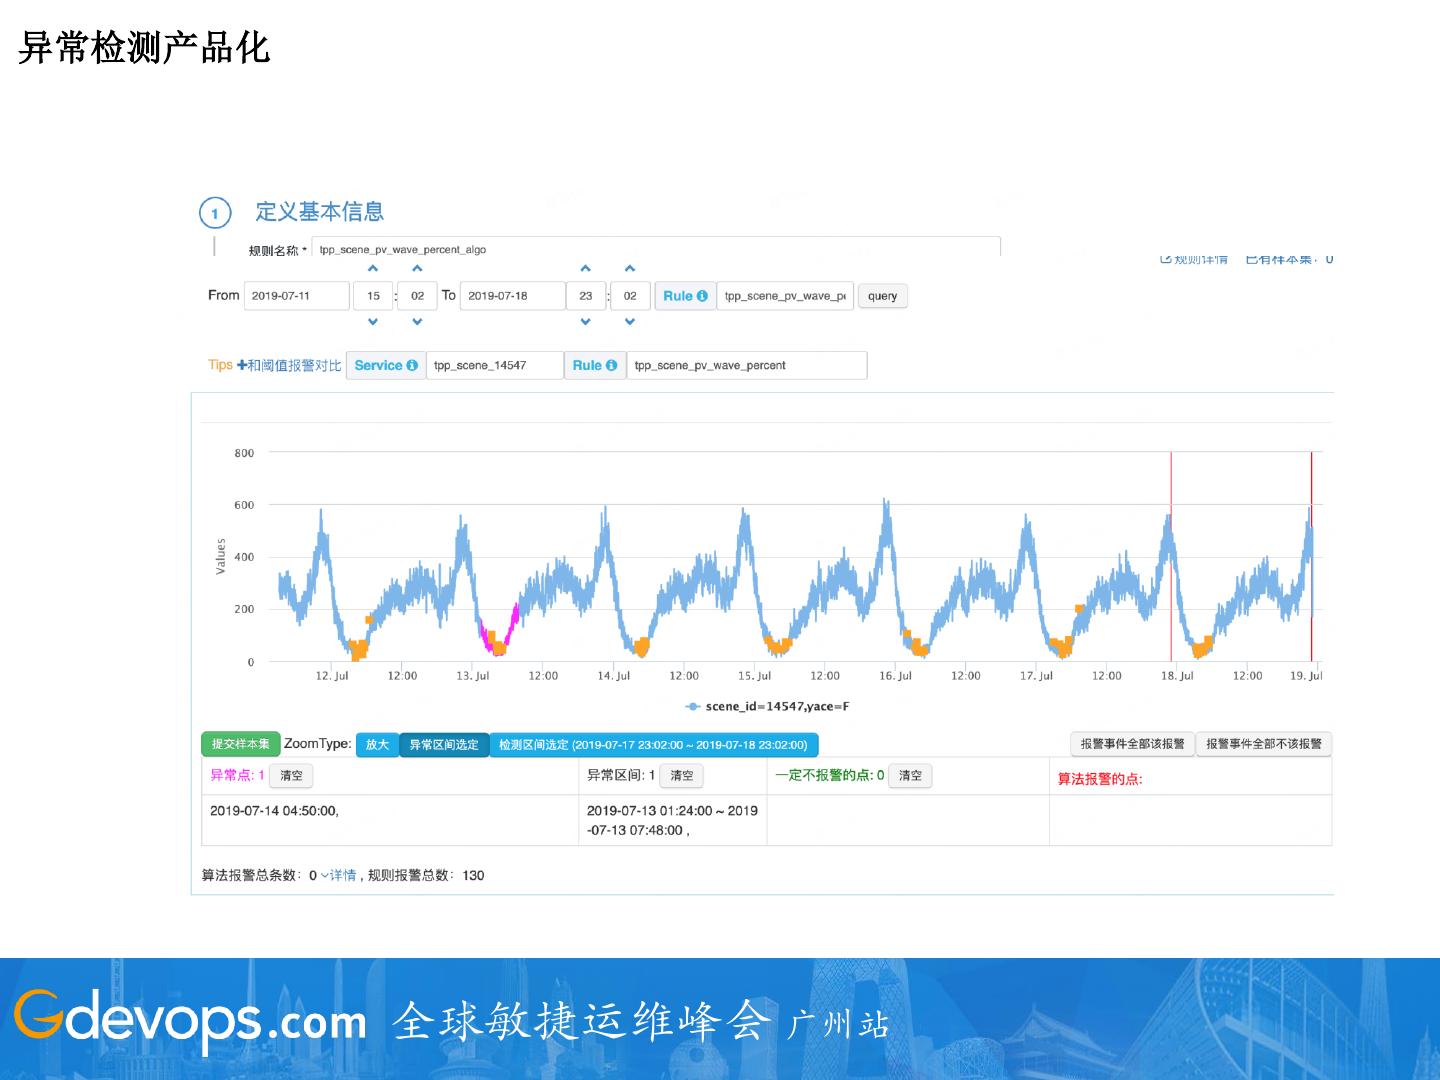
Task: Select the 异常区间选定 zoom type
Action: pyautogui.click(x=444, y=745)
